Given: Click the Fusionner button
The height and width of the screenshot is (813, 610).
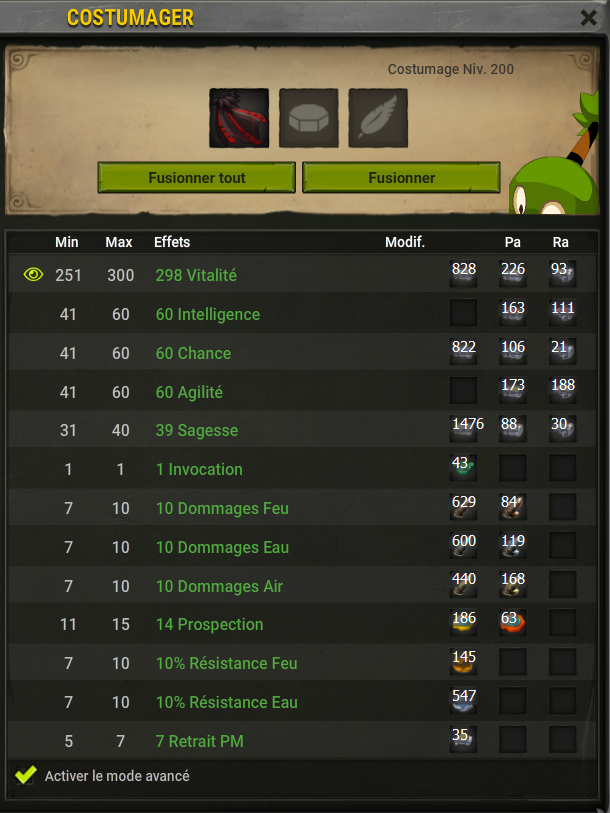Looking at the screenshot, I should (x=401, y=177).
